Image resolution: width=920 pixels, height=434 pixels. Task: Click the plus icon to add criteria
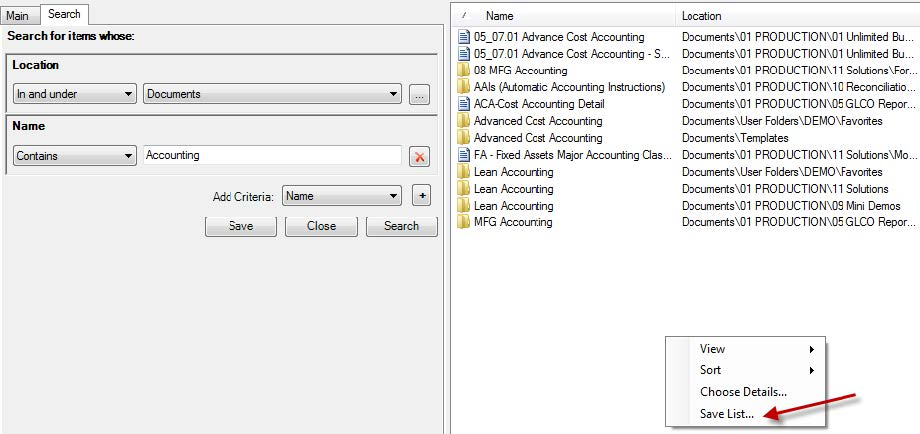tap(421, 196)
